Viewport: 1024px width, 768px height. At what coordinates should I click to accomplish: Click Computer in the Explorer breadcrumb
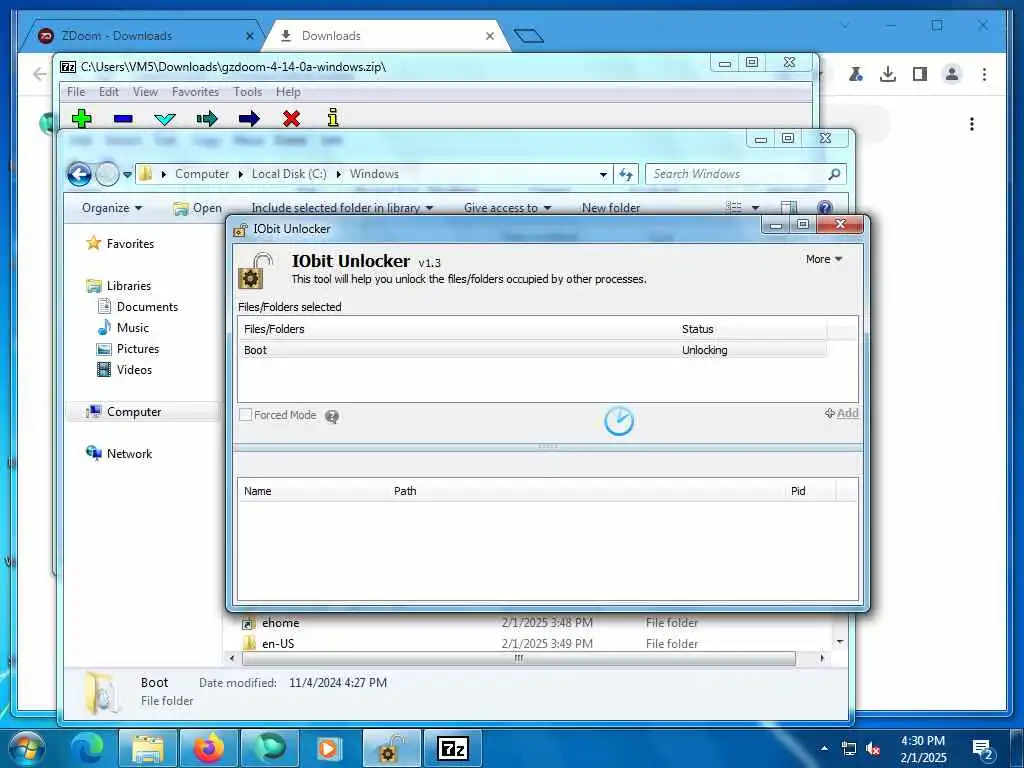click(202, 174)
